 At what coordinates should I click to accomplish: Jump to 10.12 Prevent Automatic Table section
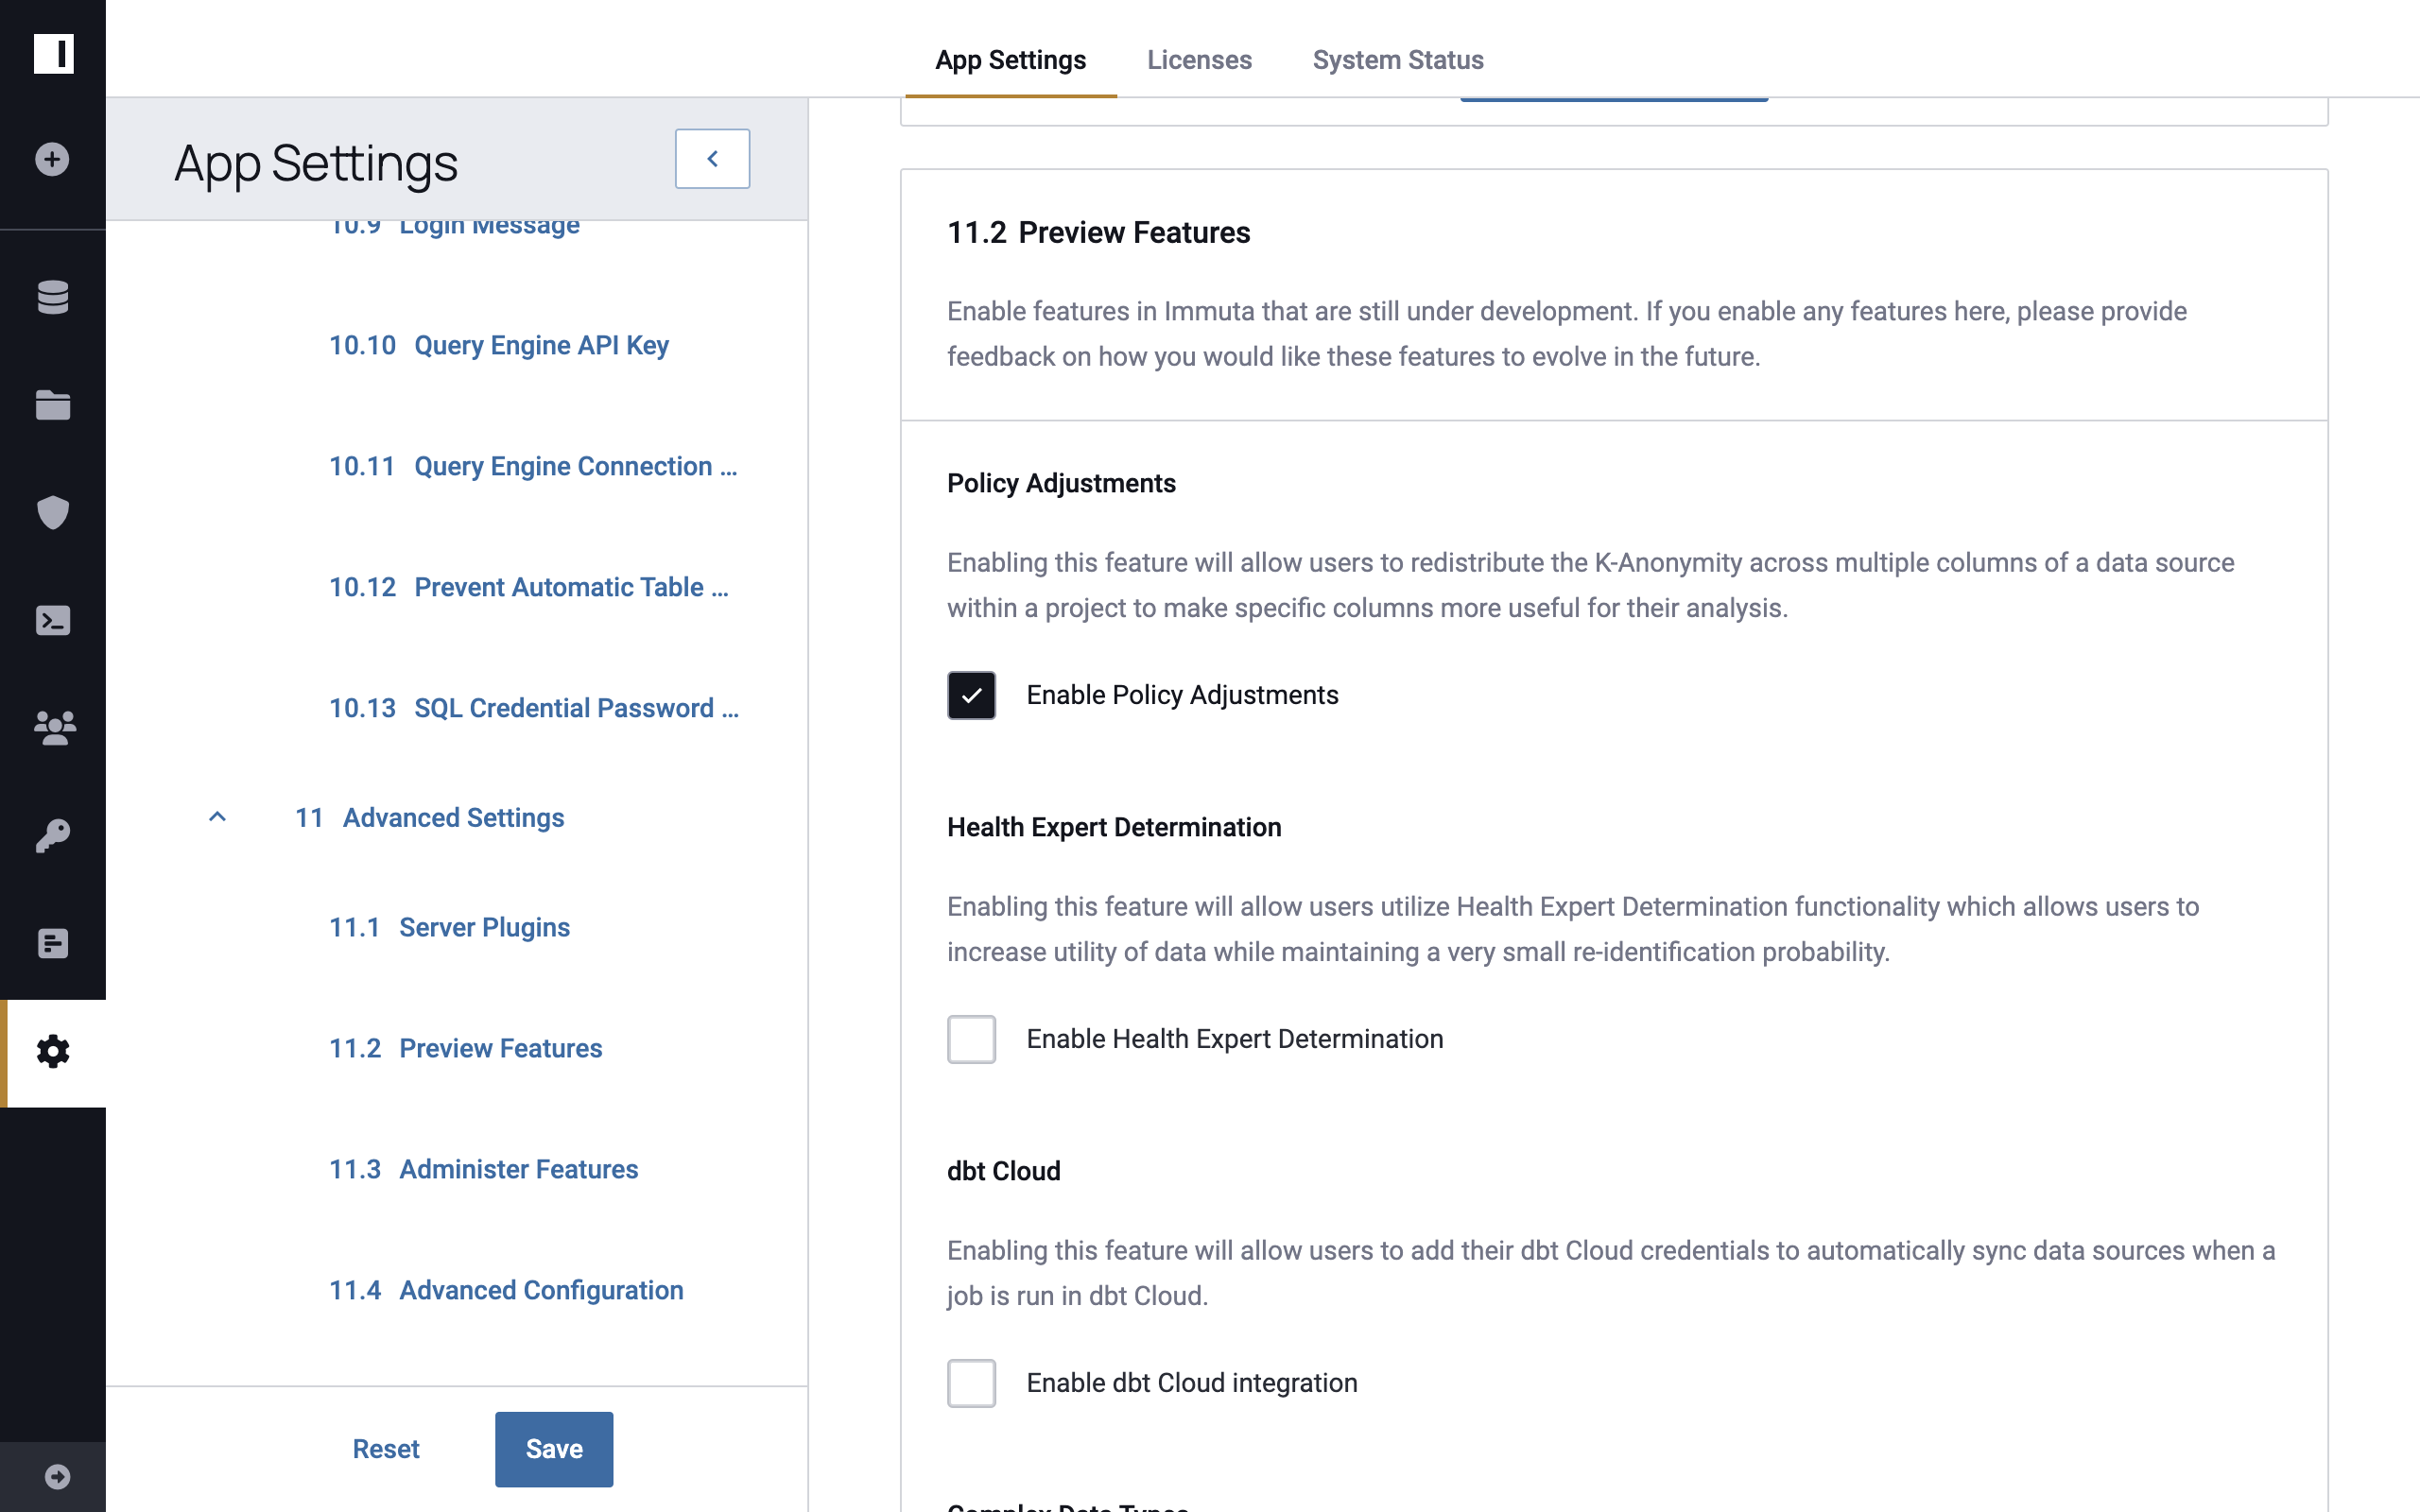pyautogui.click(x=529, y=587)
